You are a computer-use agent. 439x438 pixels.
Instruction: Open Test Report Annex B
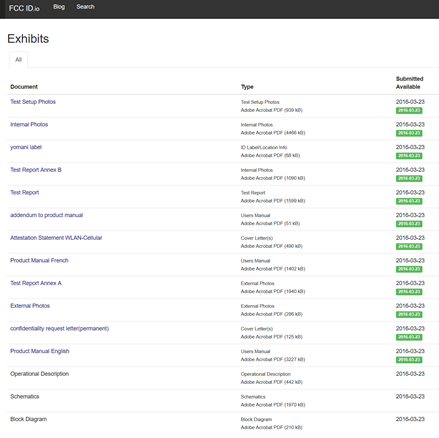click(x=36, y=170)
